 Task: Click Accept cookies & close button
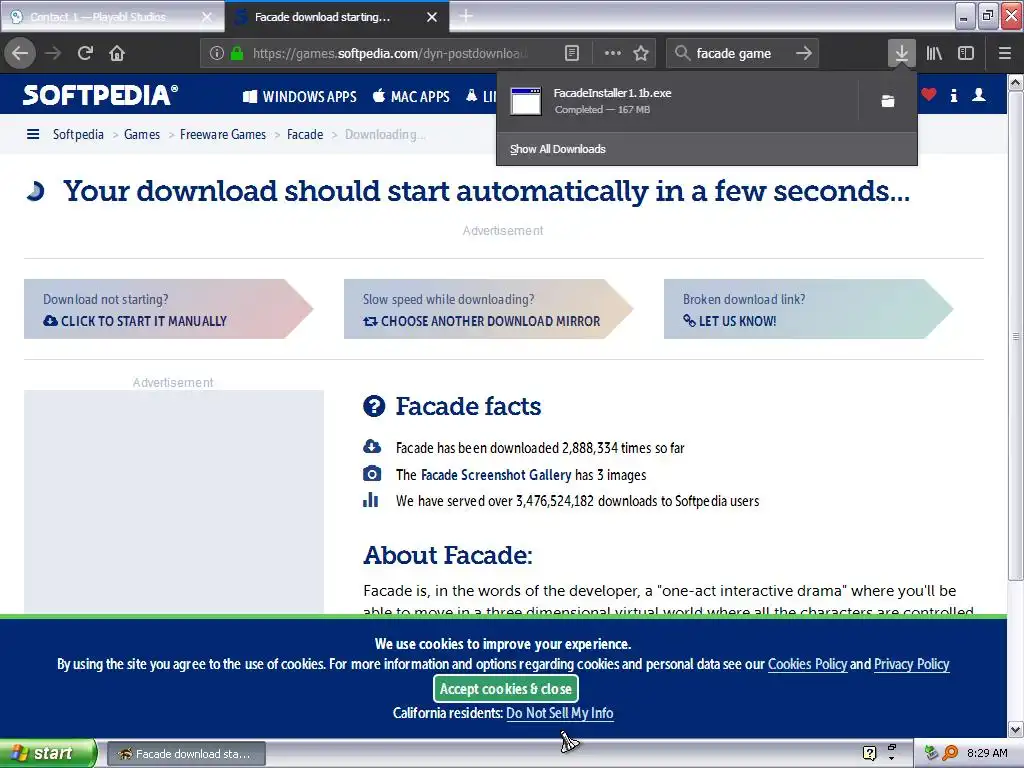[505, 689]
